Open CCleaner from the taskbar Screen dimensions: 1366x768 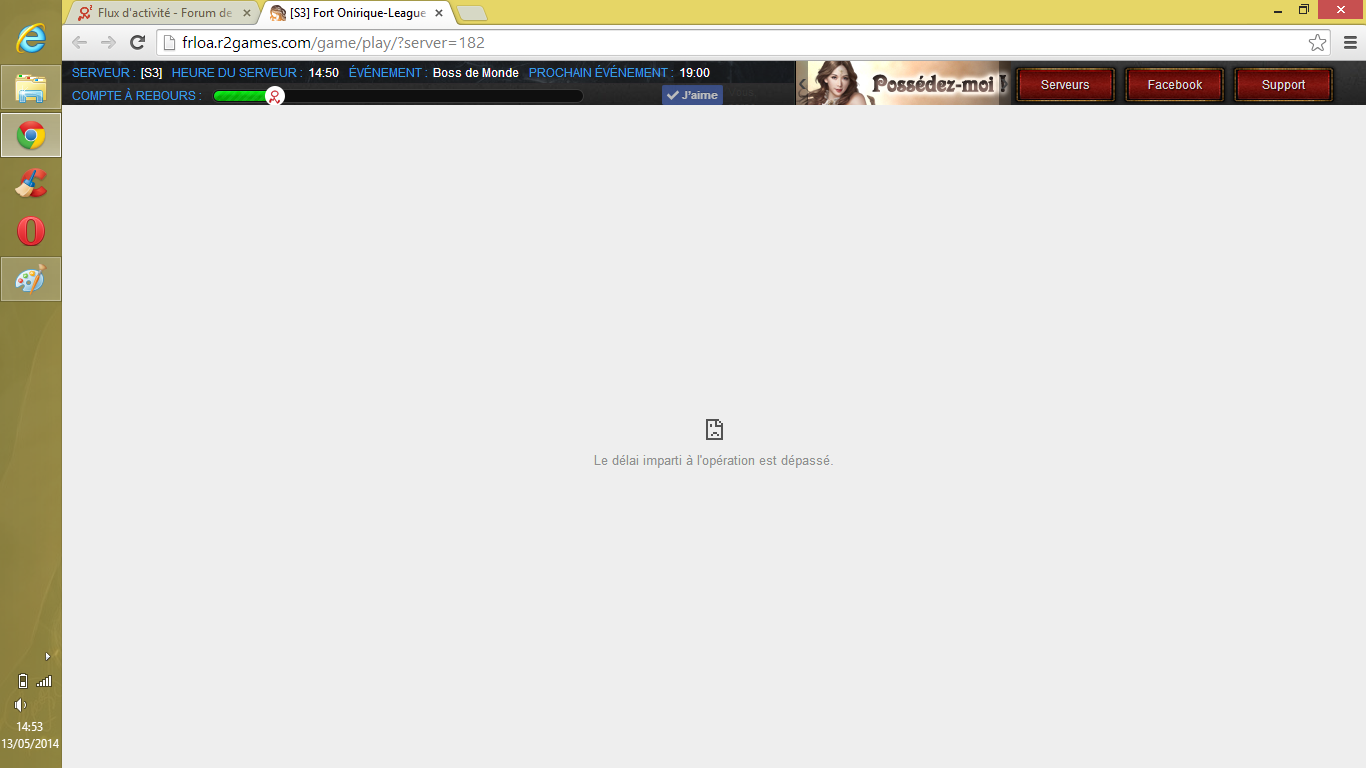pyautogui.click(x=31, y=183)
